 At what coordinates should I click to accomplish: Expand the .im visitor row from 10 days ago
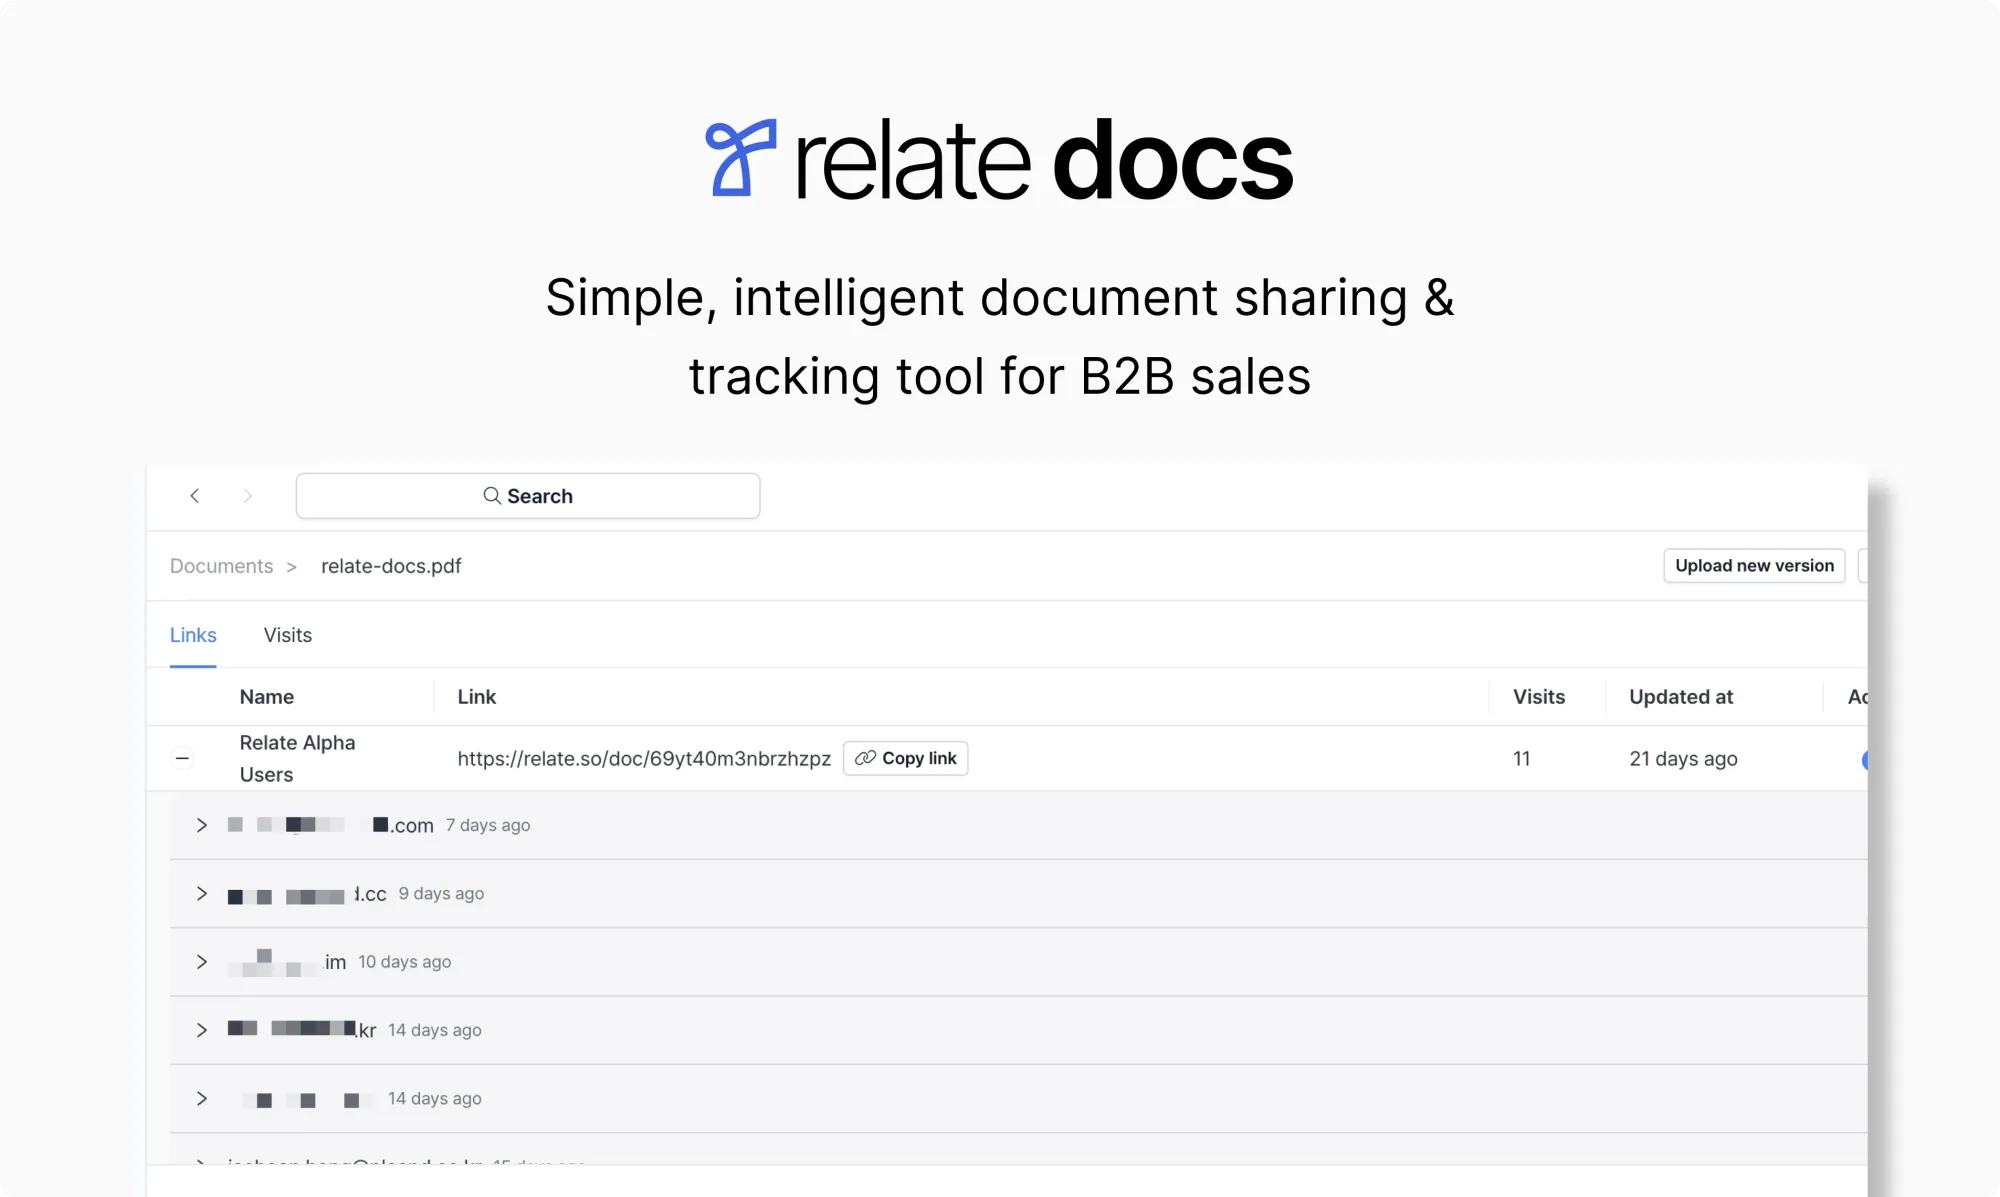click(x=201, y=962)
